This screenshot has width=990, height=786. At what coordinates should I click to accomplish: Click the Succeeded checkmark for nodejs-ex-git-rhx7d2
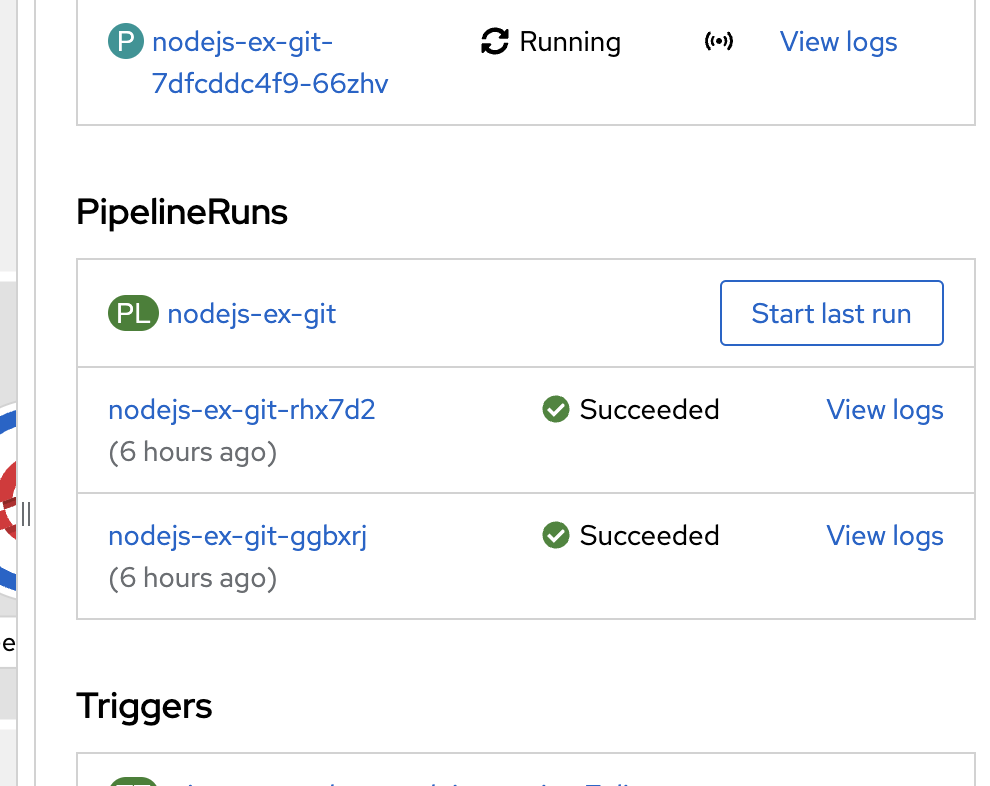pos(555,409)
